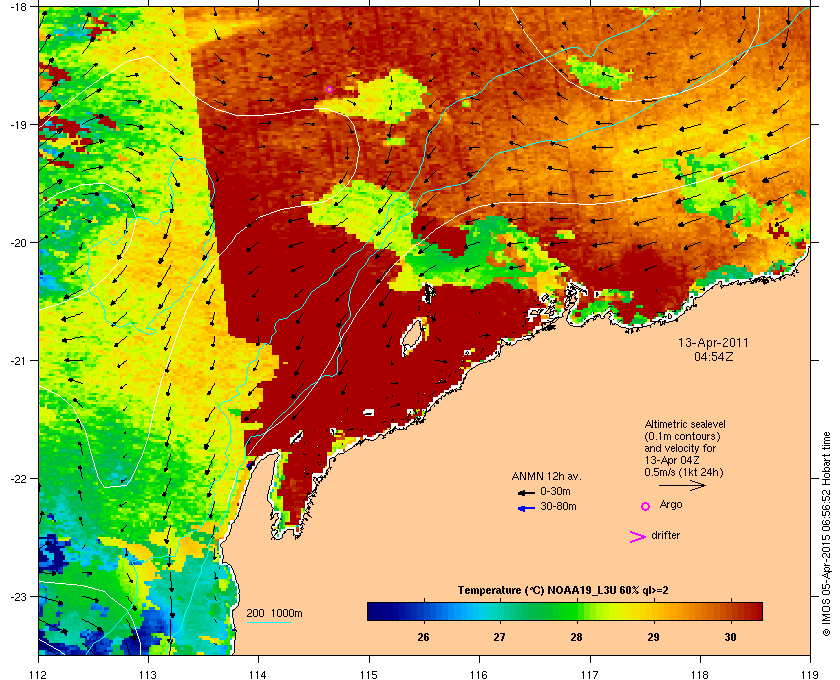
Task: Click the '200 1000m' bathymetry label
Action: (x=274, y=613)
